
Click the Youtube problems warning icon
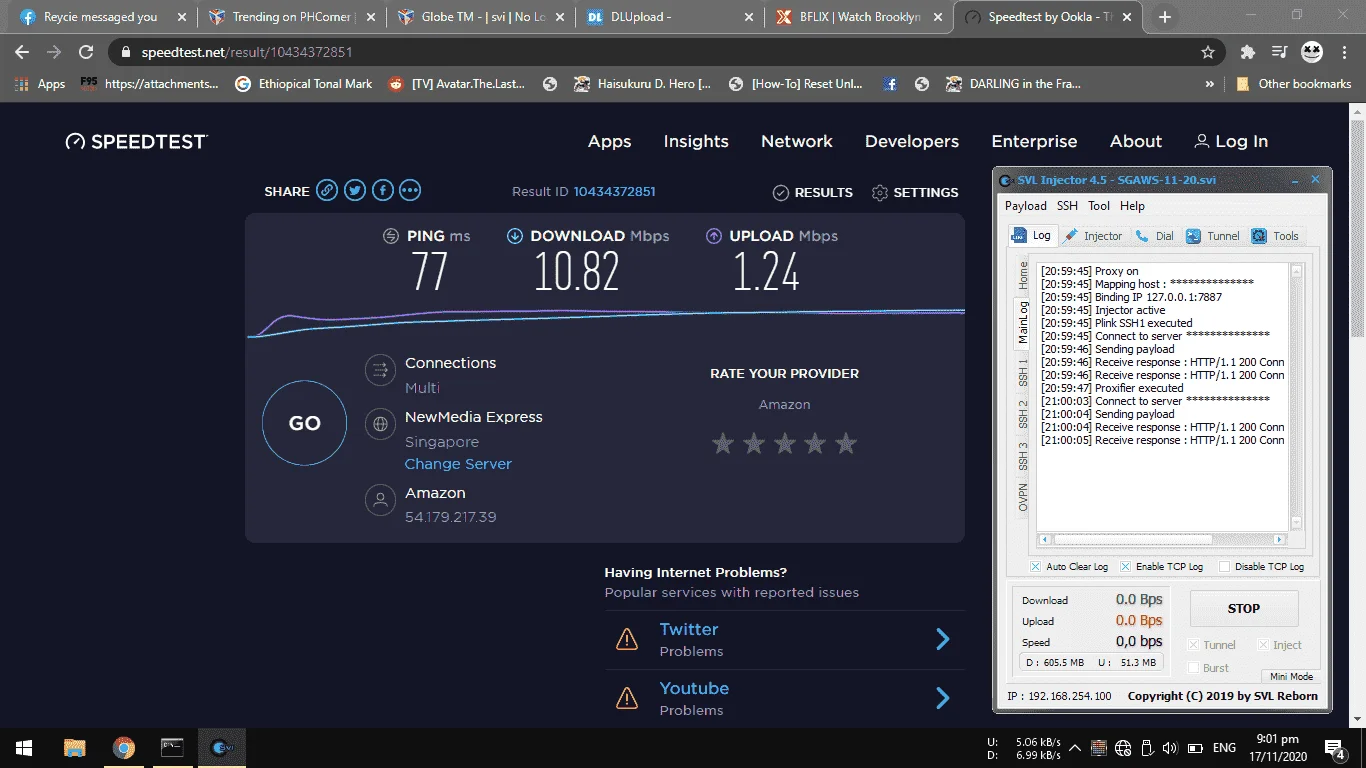tap(627, 698)
